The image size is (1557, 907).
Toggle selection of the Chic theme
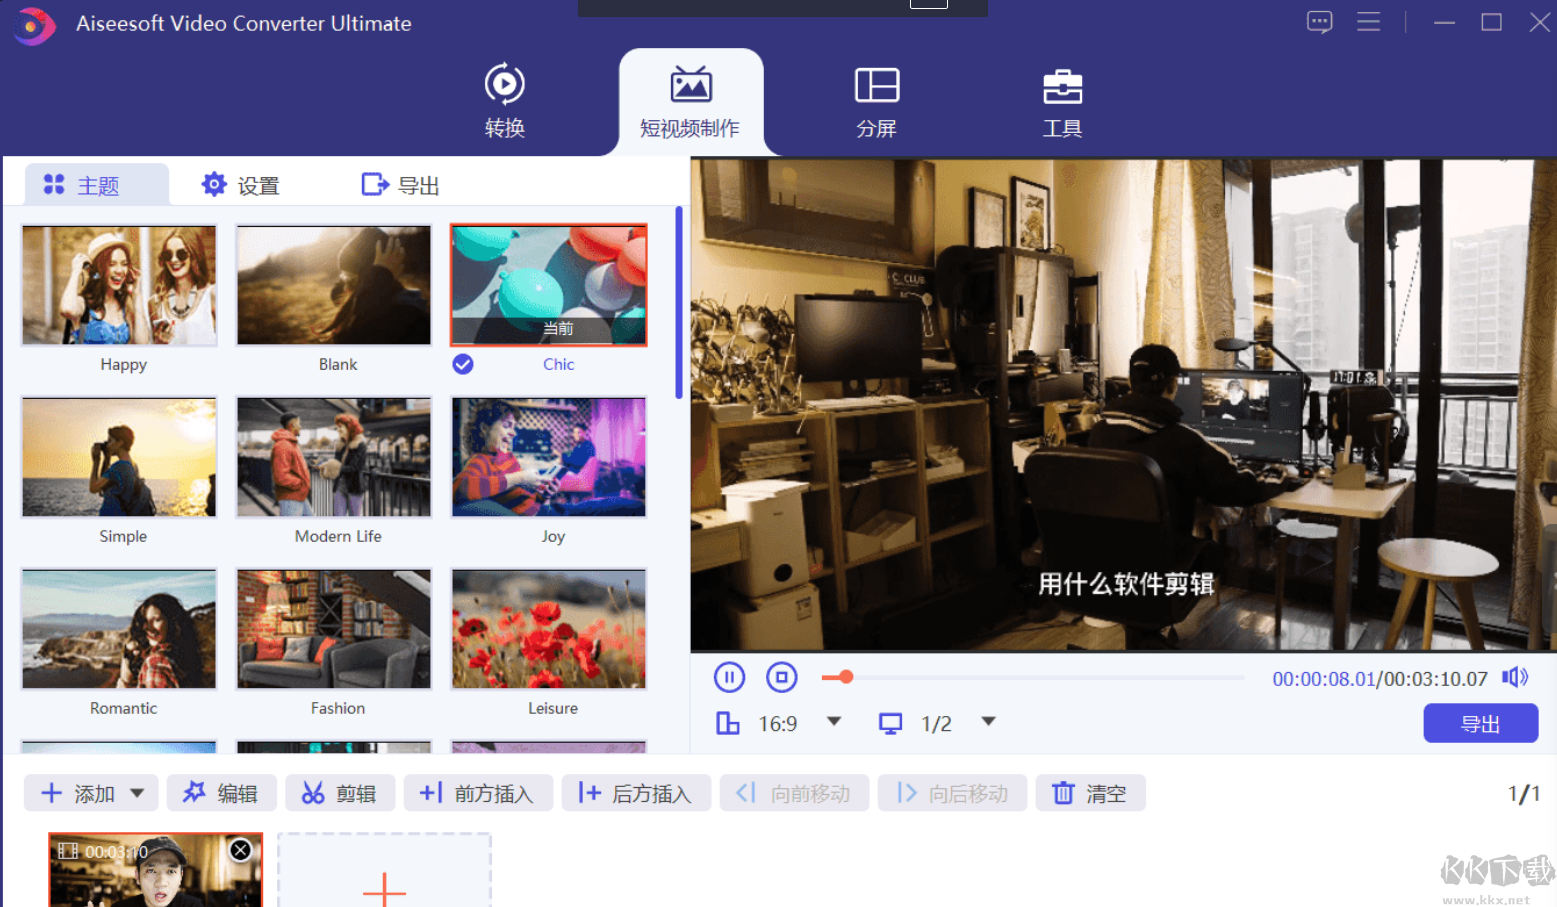462,364
